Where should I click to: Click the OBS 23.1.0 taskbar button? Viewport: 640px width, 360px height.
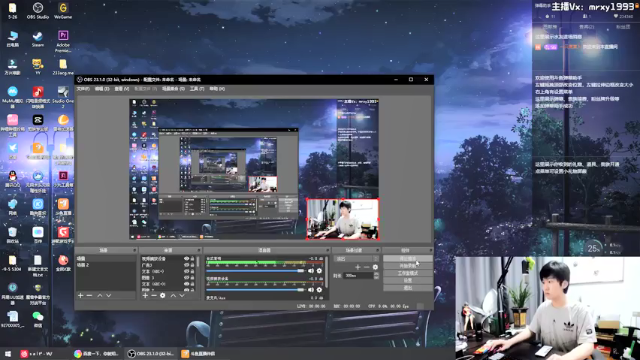(x=150, y=353)
